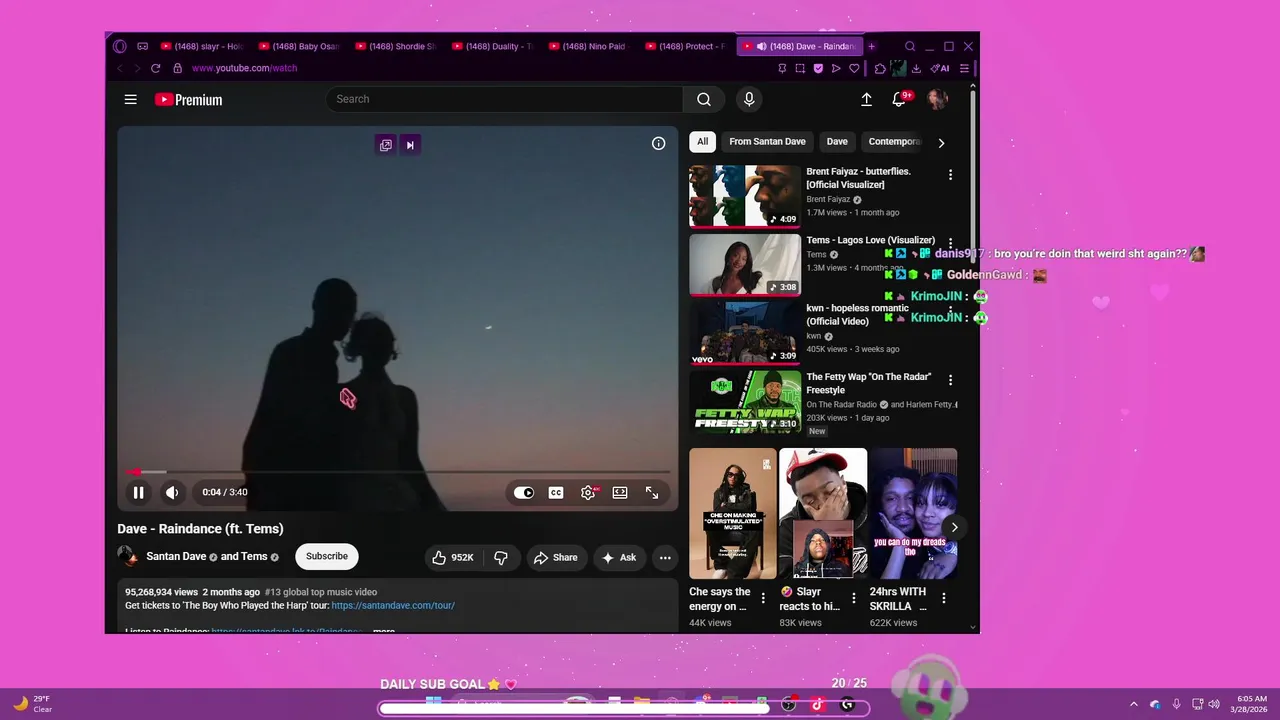This screenshot has width=1280, height=720.
Task: Toggle closed captions CC button
Action: point(556,492)
